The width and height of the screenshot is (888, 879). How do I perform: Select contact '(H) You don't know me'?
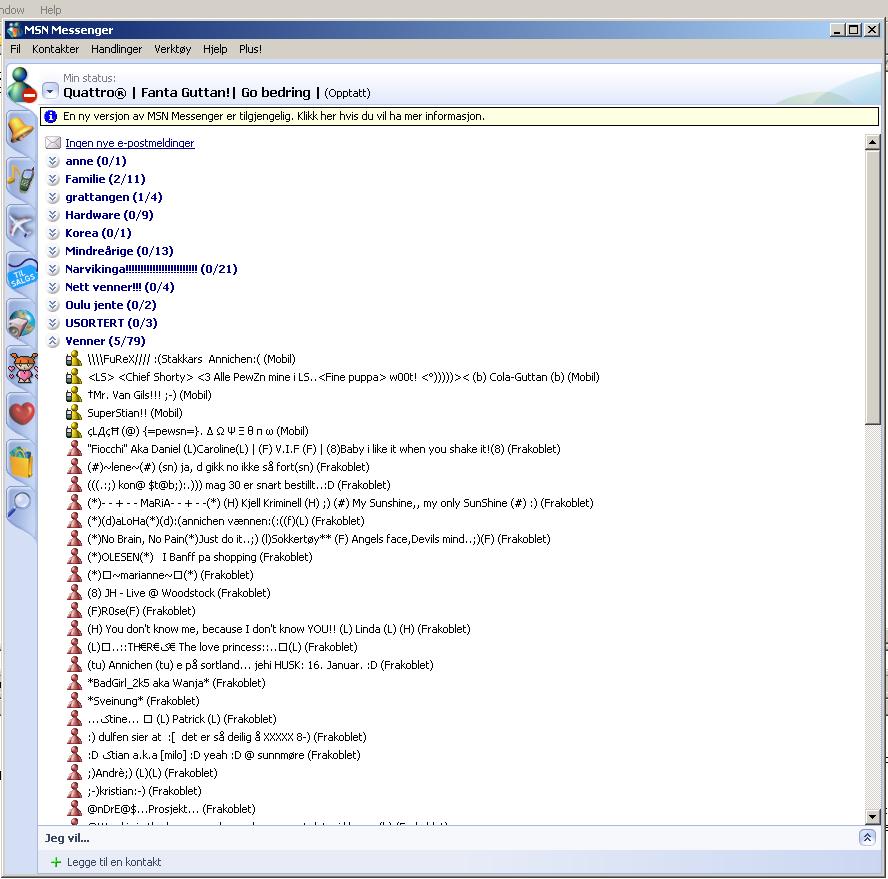coord(279,629)
